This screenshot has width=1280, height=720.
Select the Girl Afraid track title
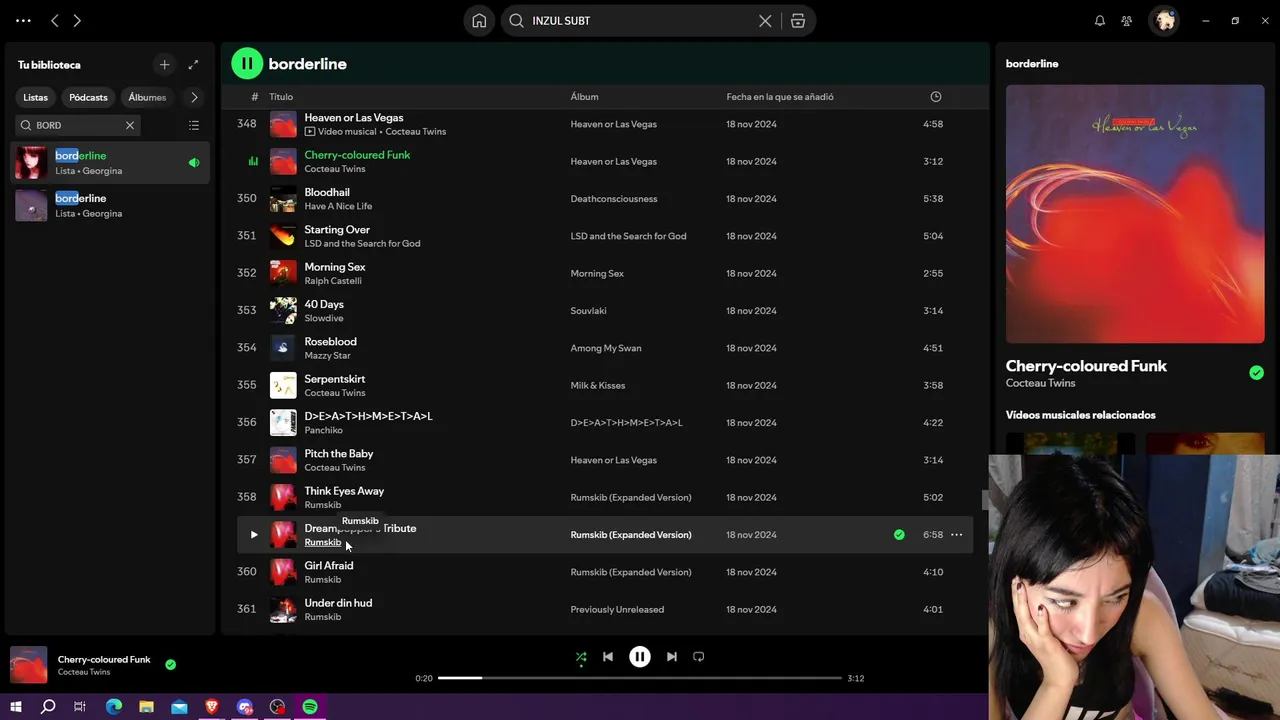(x=329, y=566)
